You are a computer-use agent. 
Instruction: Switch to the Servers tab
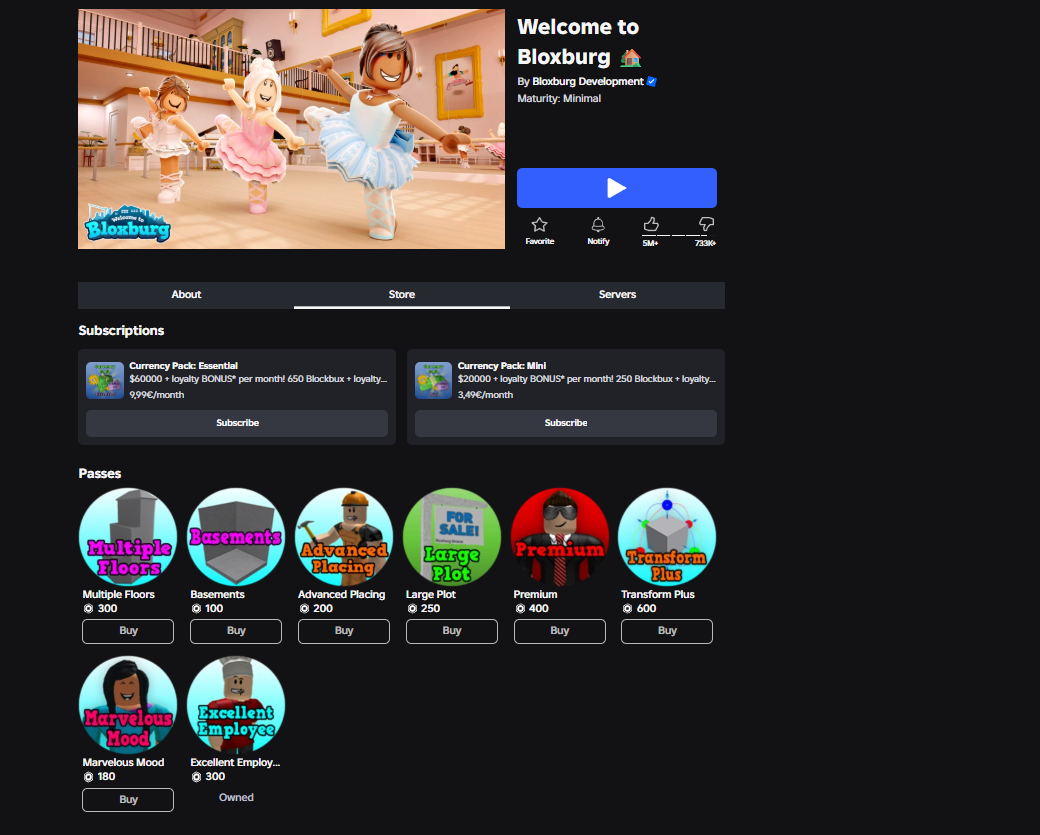point(617,294)
